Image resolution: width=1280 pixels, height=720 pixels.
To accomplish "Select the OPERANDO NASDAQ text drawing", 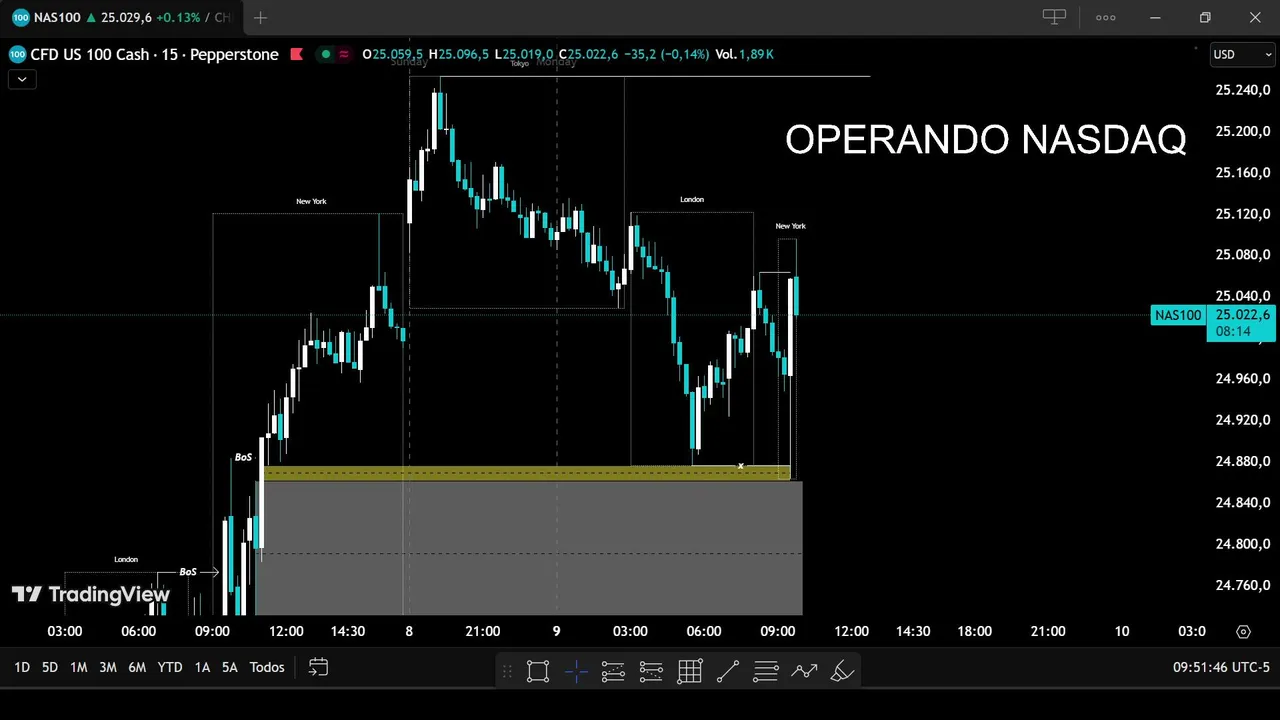I will [x=986, y=140].
